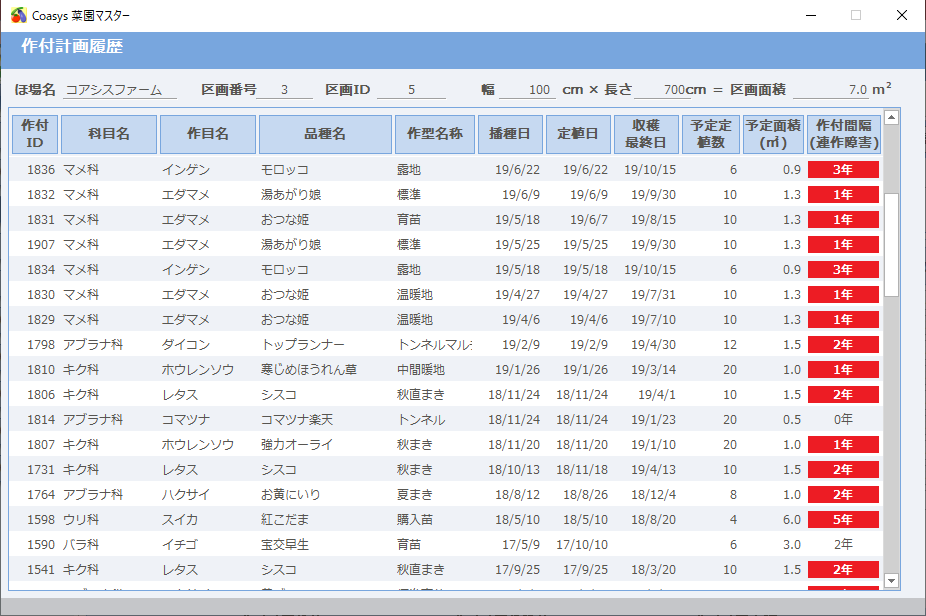The height and width of the screenshot is (616, 926).
Task: Sort by 作付ID column header
Action: click(x=35, y=134)
